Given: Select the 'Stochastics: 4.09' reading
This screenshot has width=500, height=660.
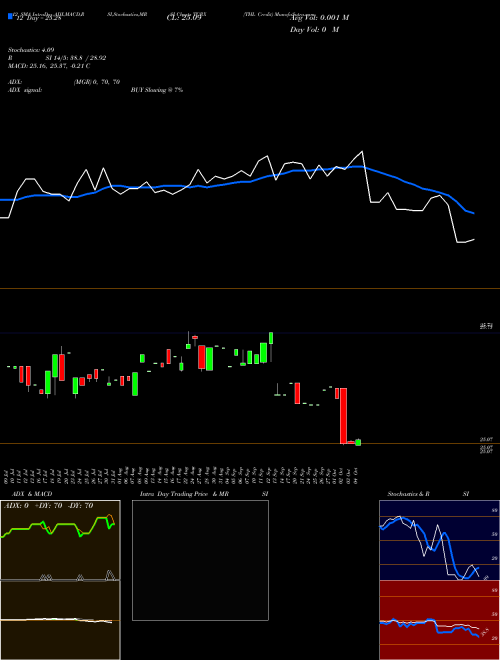Looking at the screenshot, I should coord(31,50).
